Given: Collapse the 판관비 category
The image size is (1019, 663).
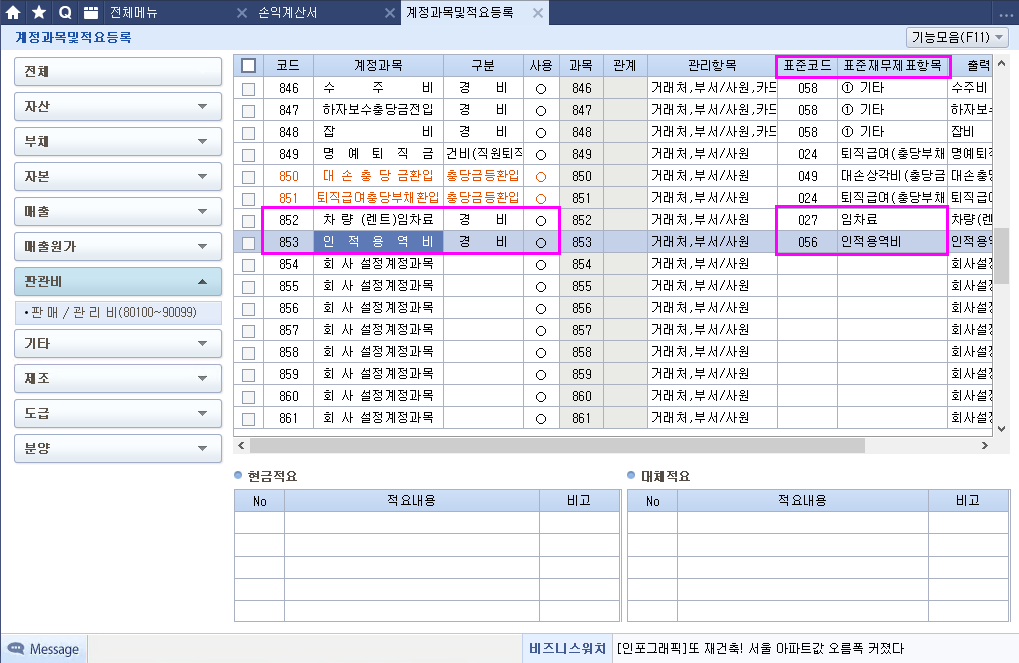Looking at the screenshot, I should (118, 282).
